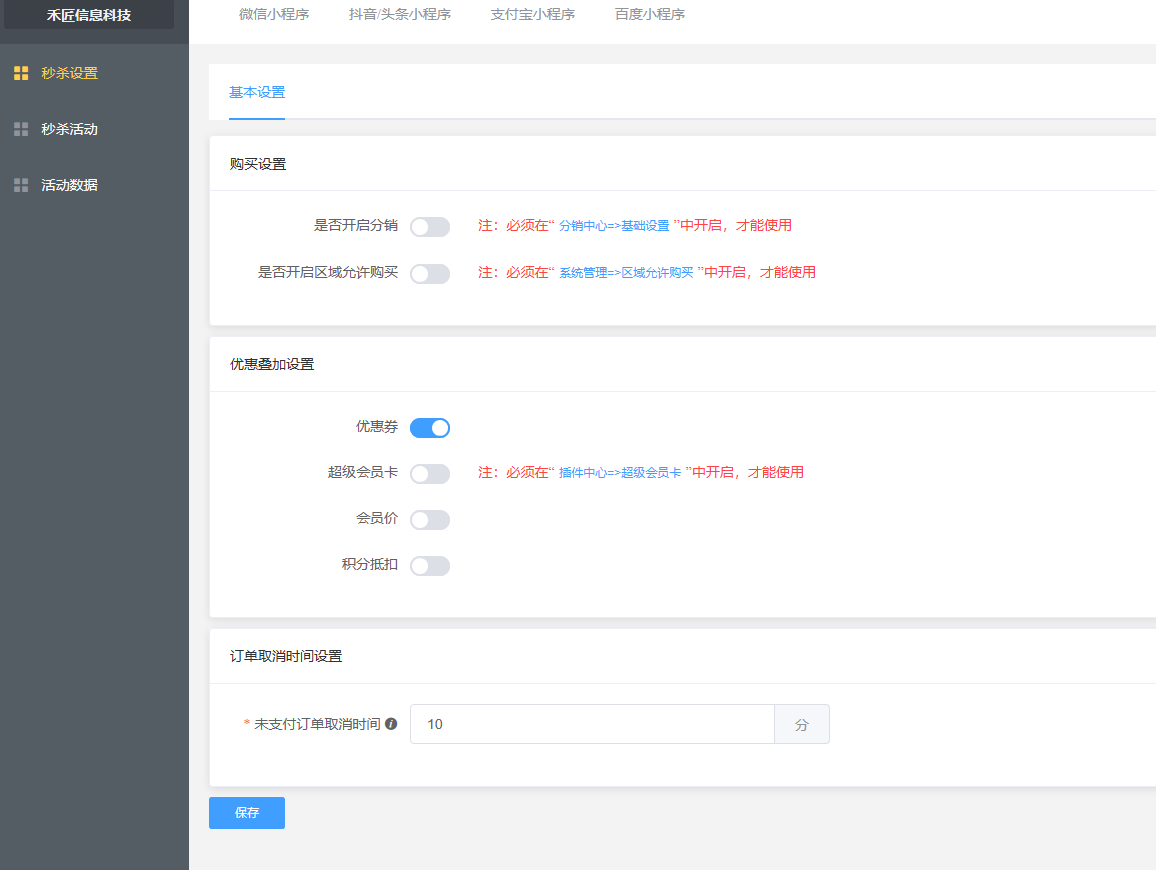Select the 基本设置 tab
Image resolution: width=1156 pixels, height=870 pixels.
(257, 92)
